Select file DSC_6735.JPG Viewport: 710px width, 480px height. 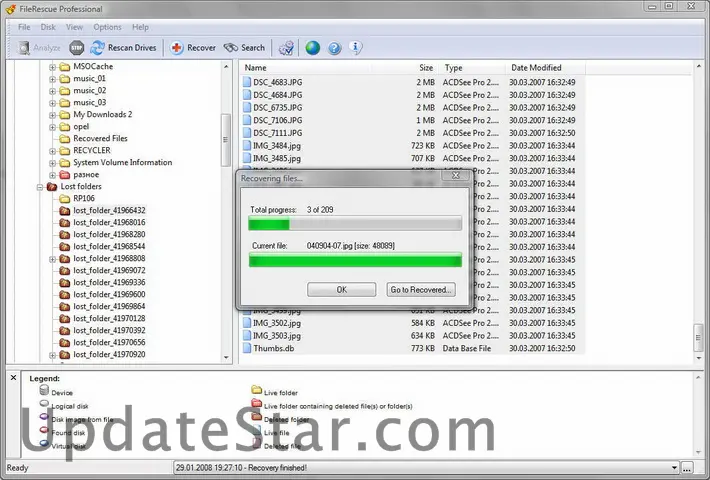click(x=278, y=107)
